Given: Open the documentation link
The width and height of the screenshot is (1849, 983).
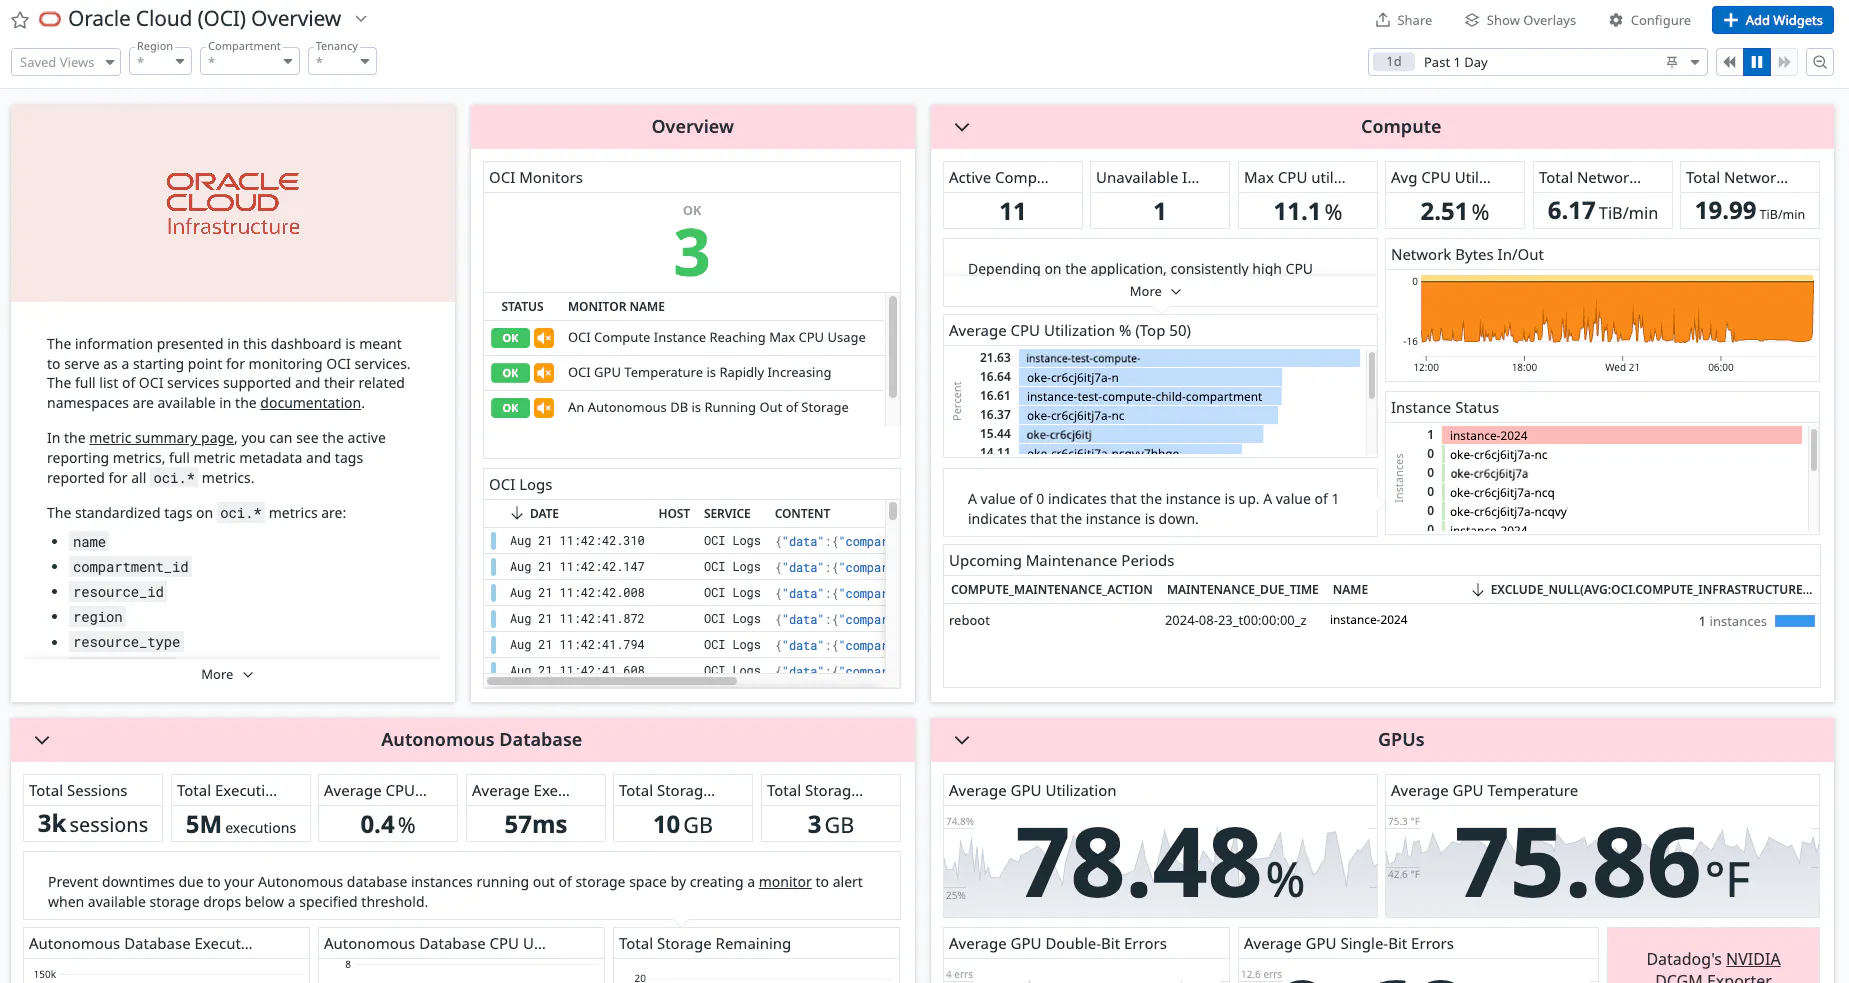Looking at the screenshot, I should (x=310, y=403).
